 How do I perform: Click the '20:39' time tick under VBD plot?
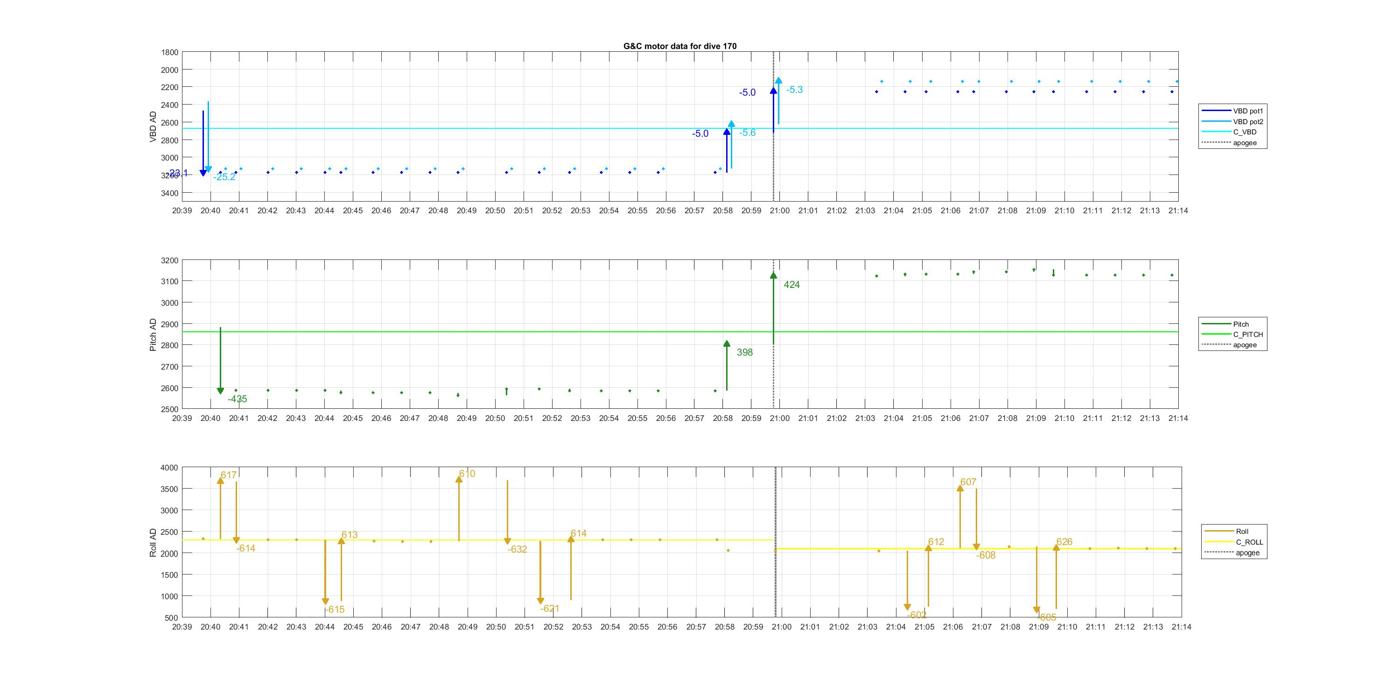[181, 211]
